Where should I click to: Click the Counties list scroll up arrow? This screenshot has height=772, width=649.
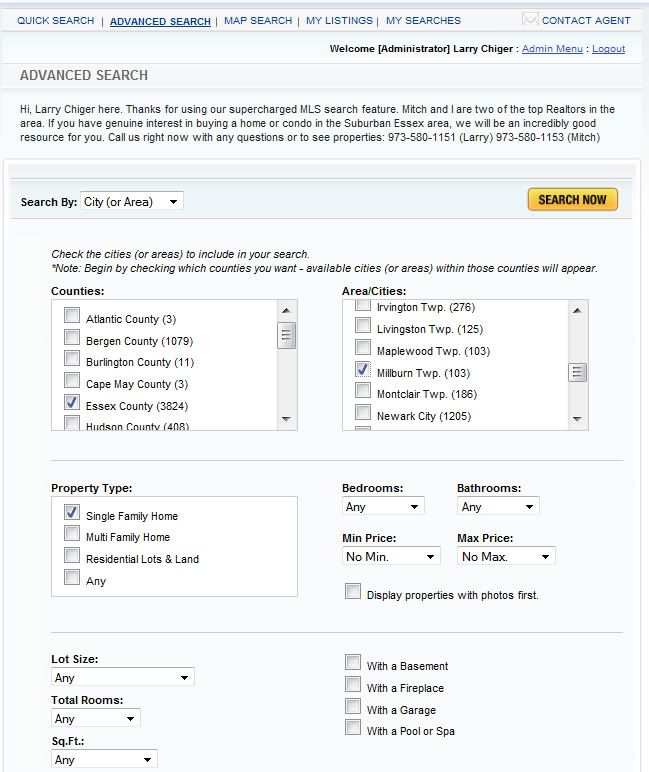(x=286, y=310)
